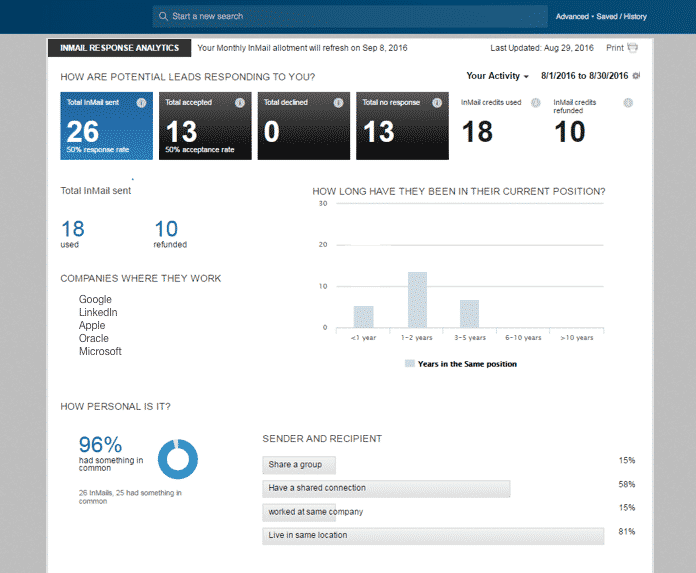Select the Total accepted tile

(x=204, y=127)
